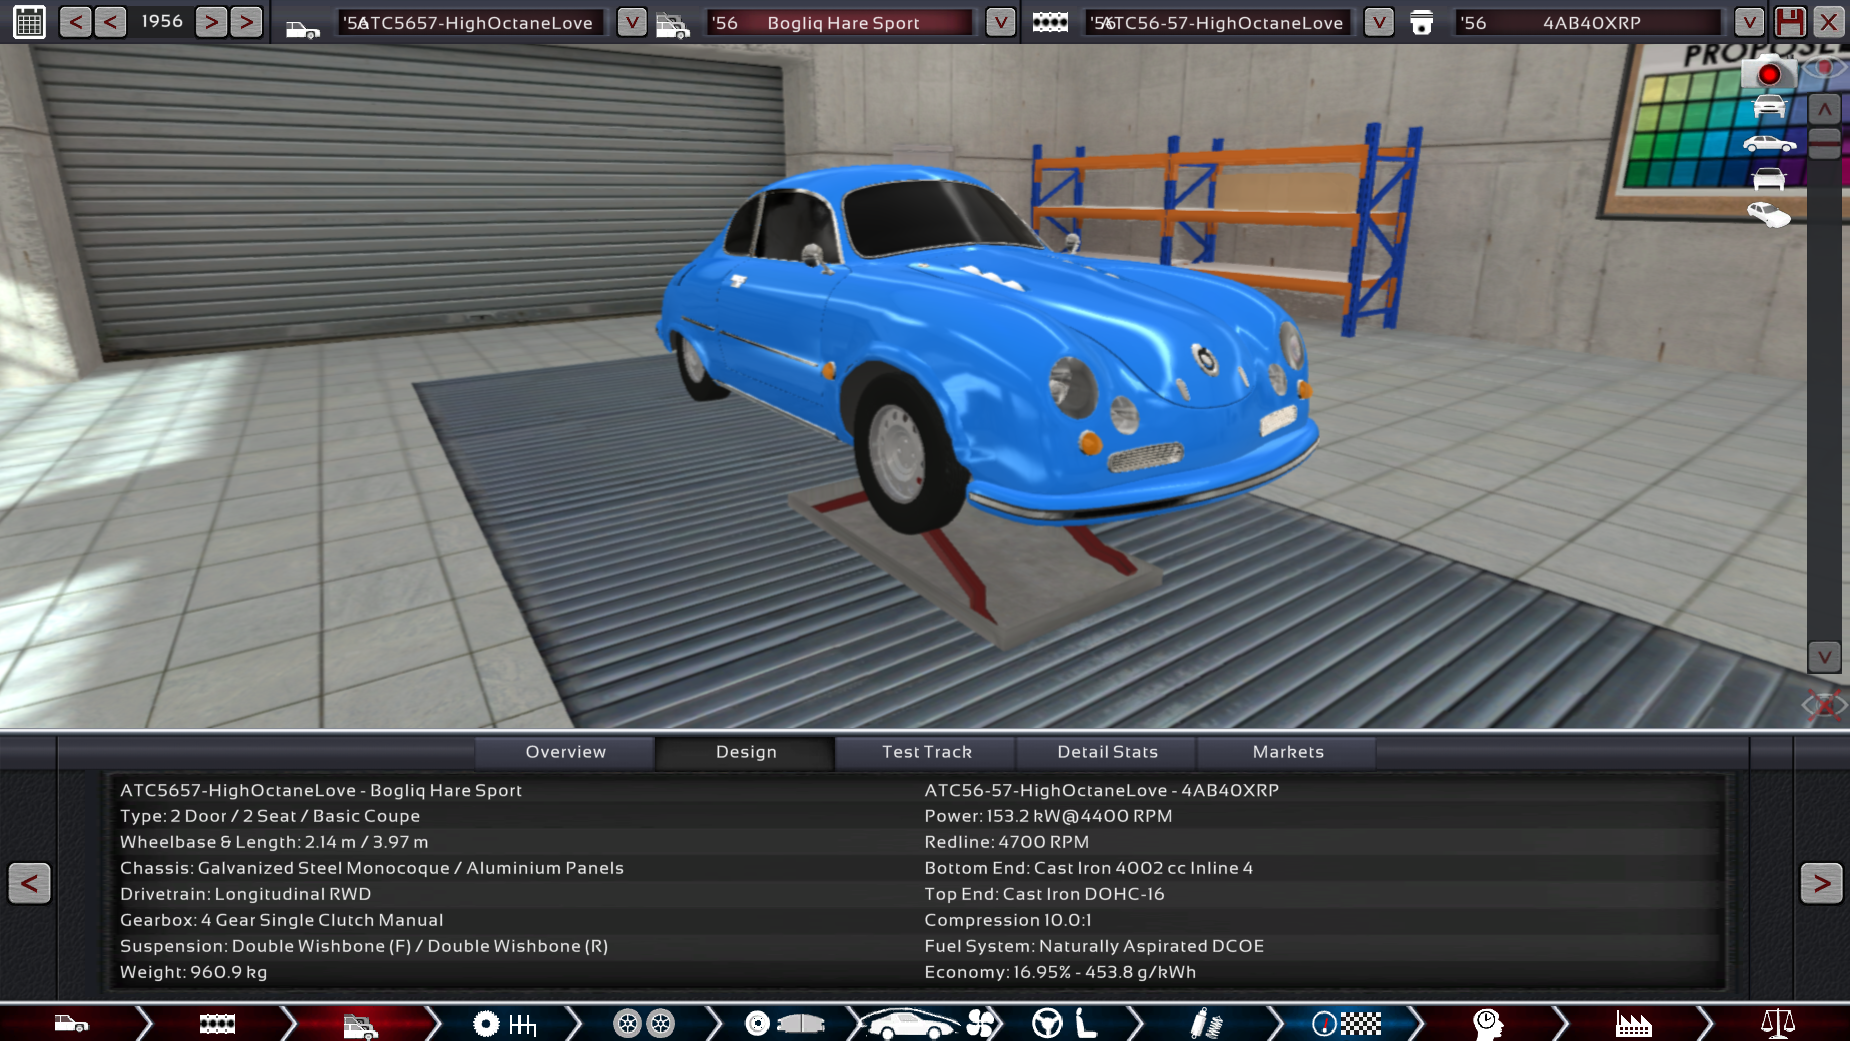This screenshot has width=1850, height=1041.
Task: Go to previous page using left arrow
Action: [x=29, y=883]
